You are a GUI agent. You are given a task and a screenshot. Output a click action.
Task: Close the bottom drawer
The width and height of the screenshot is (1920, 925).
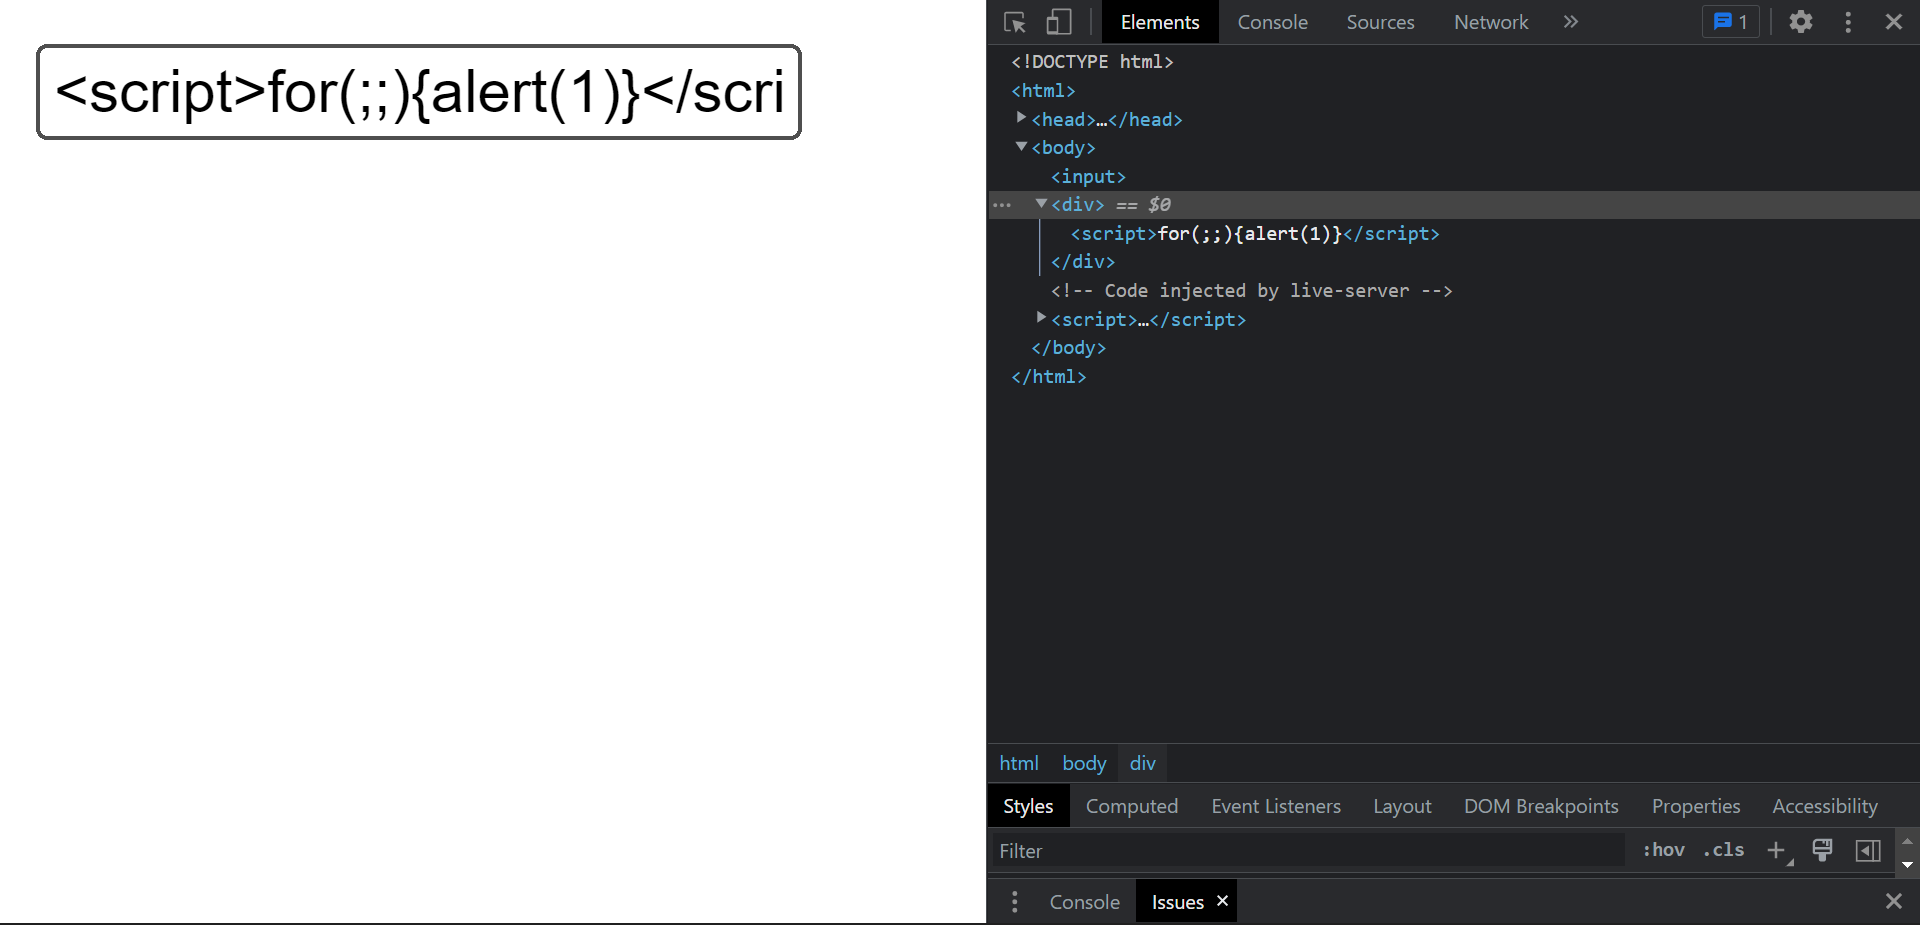click(x=1894, y=901)
